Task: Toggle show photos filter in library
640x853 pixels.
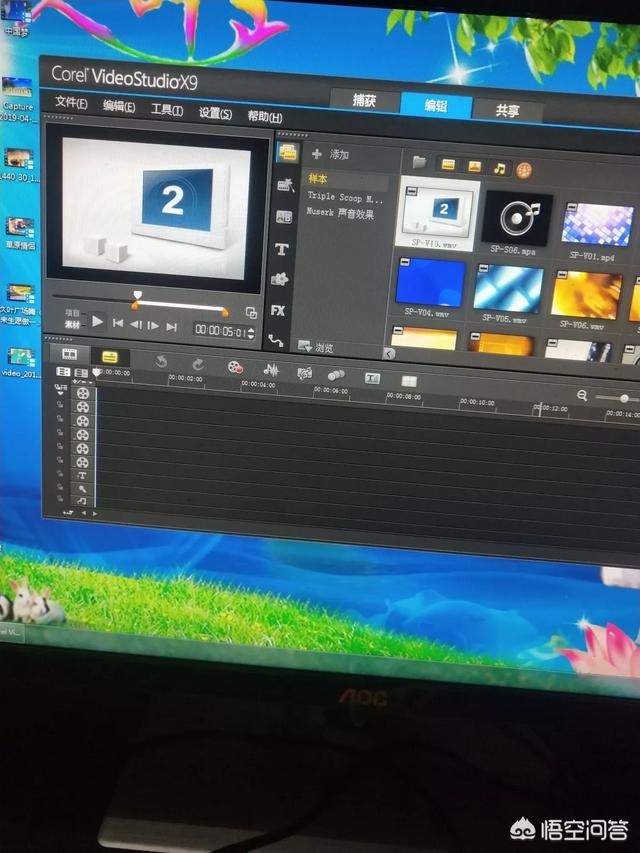Action: pyautogui.click(x=474, y=166)
